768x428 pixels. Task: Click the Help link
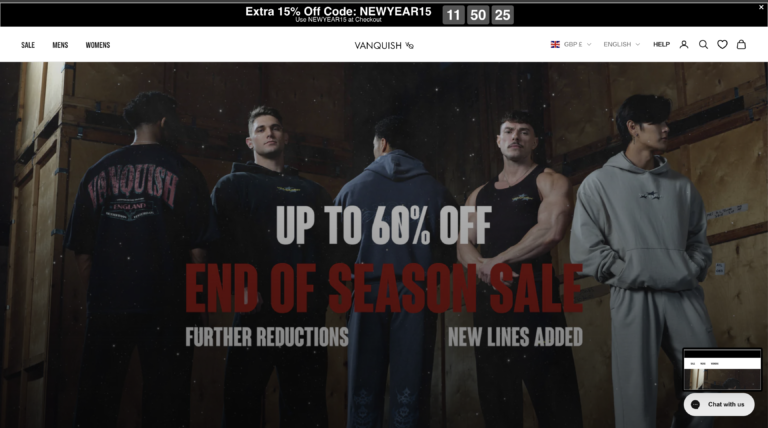click(x=661, y=45)
